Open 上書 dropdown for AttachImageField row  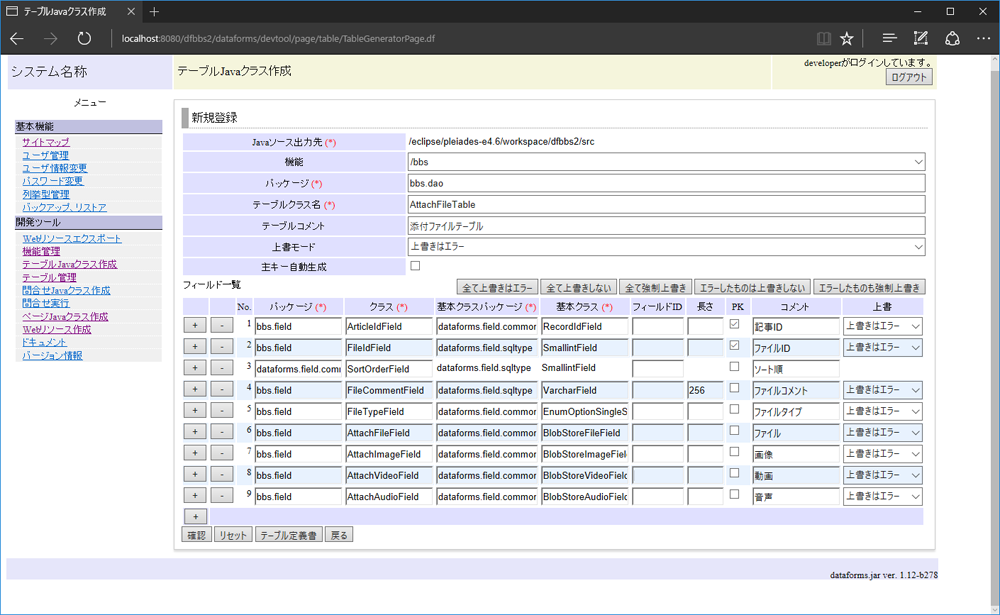[x=883, y=454]
